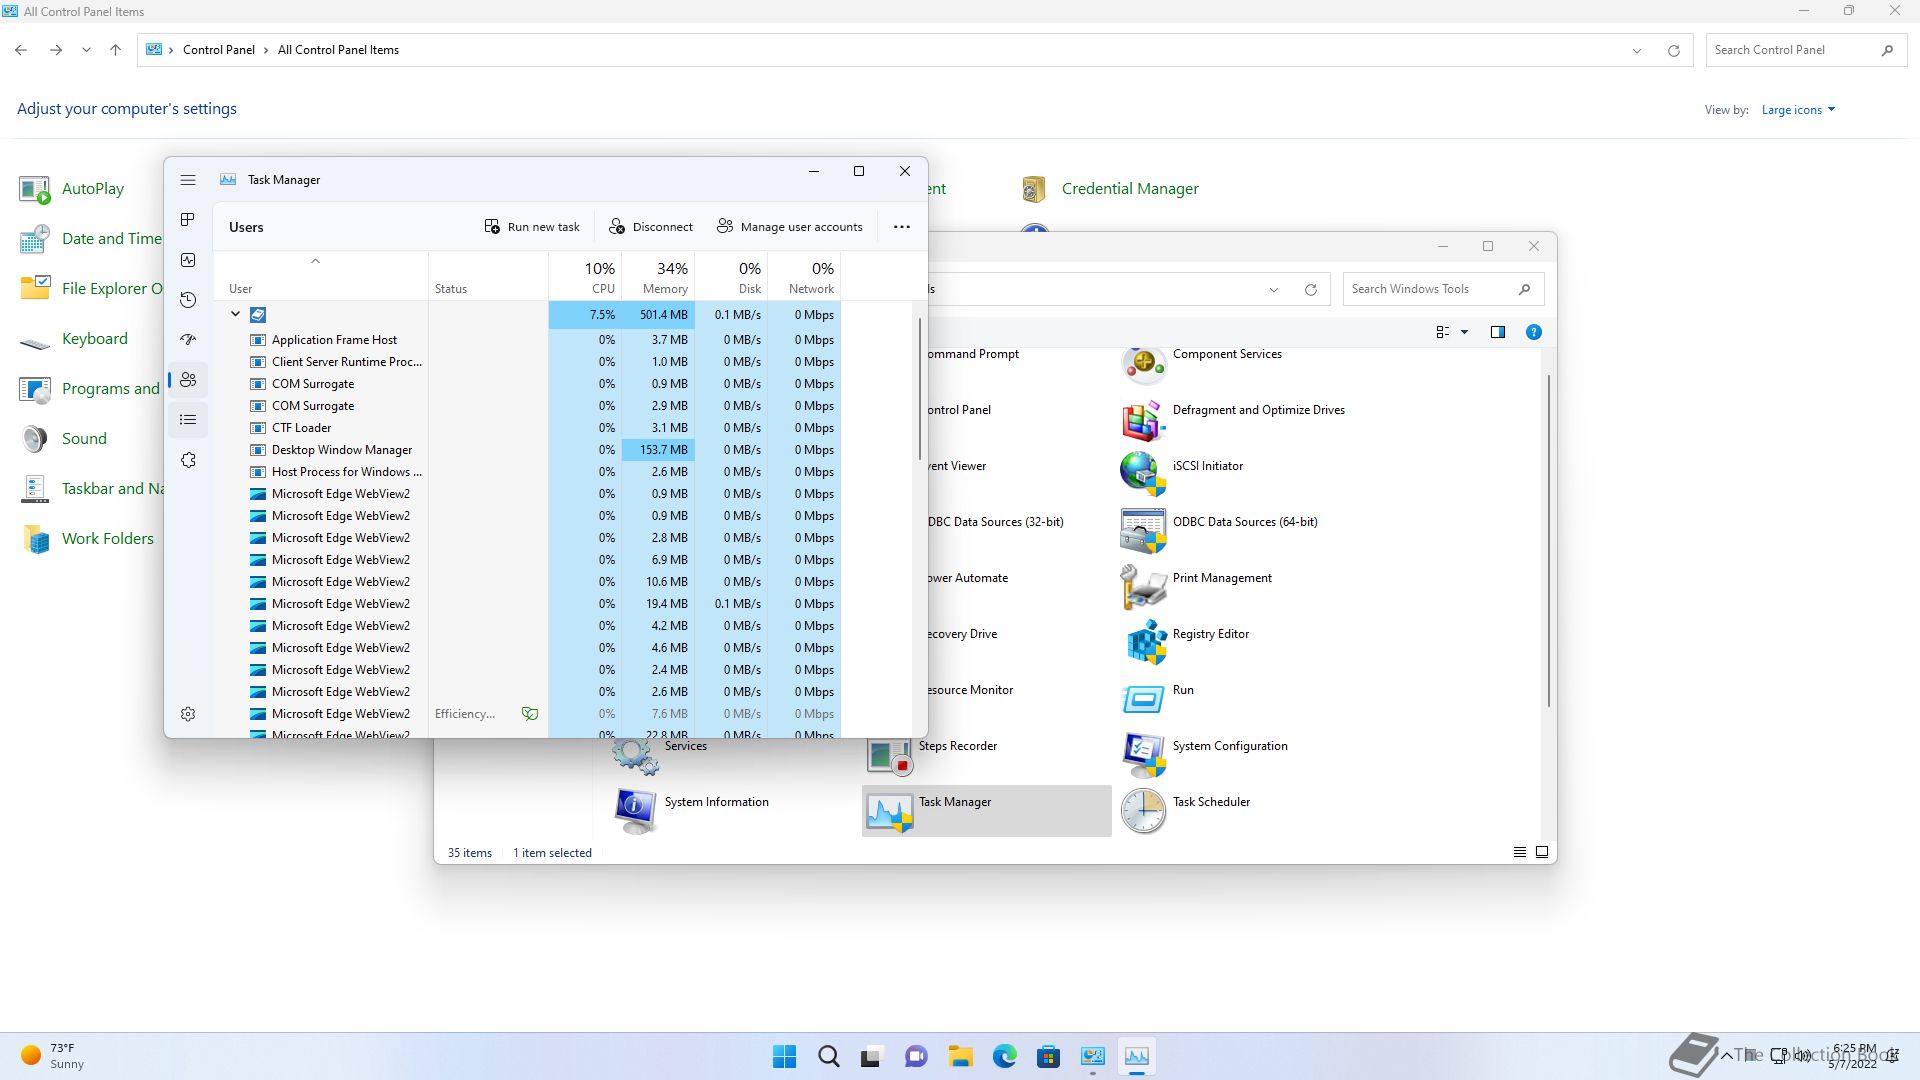Open Details page in Task Manager sidebar
The height and width of the screenshot is (1080, 1920).
(x=188, y=420)
